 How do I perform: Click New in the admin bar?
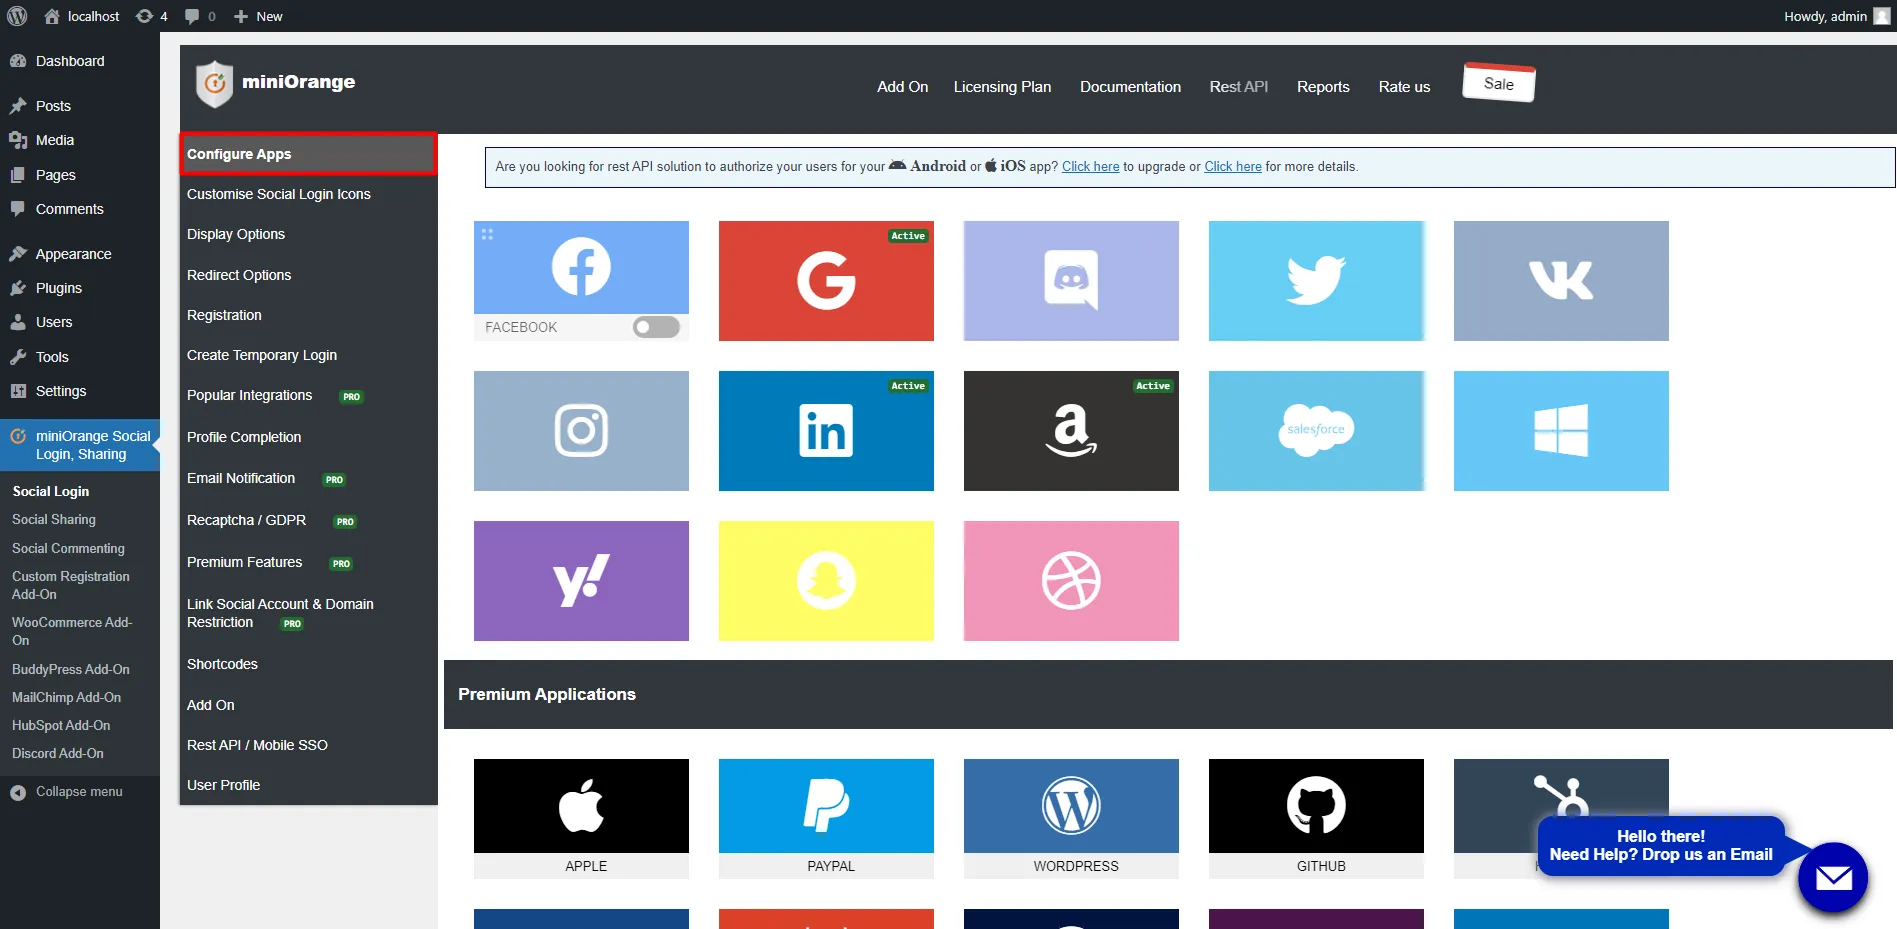(258, 16)
